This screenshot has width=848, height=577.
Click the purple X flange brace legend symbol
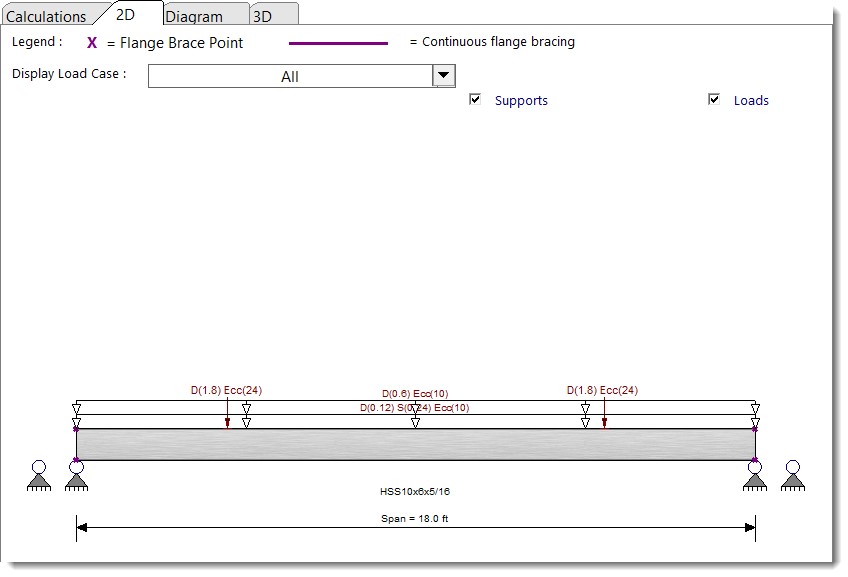pyautogui.click(x=92, y=43)
